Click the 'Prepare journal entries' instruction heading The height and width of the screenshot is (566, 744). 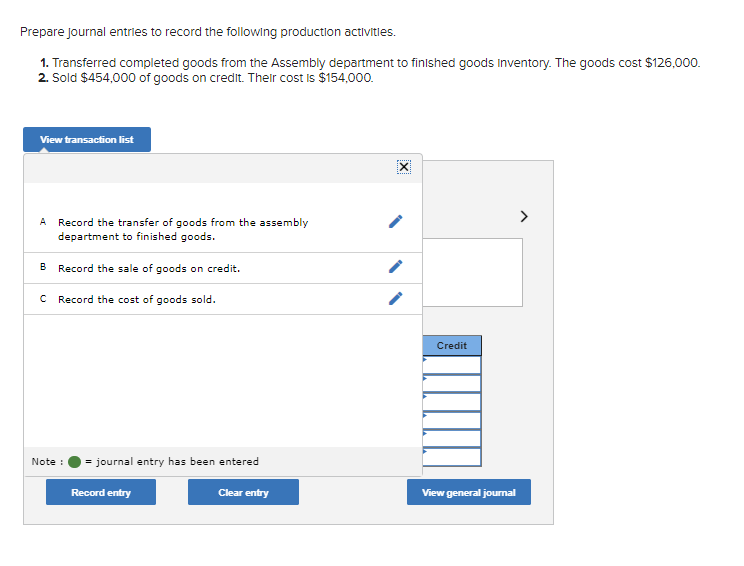pyautogui.click(x=208, y=32)
